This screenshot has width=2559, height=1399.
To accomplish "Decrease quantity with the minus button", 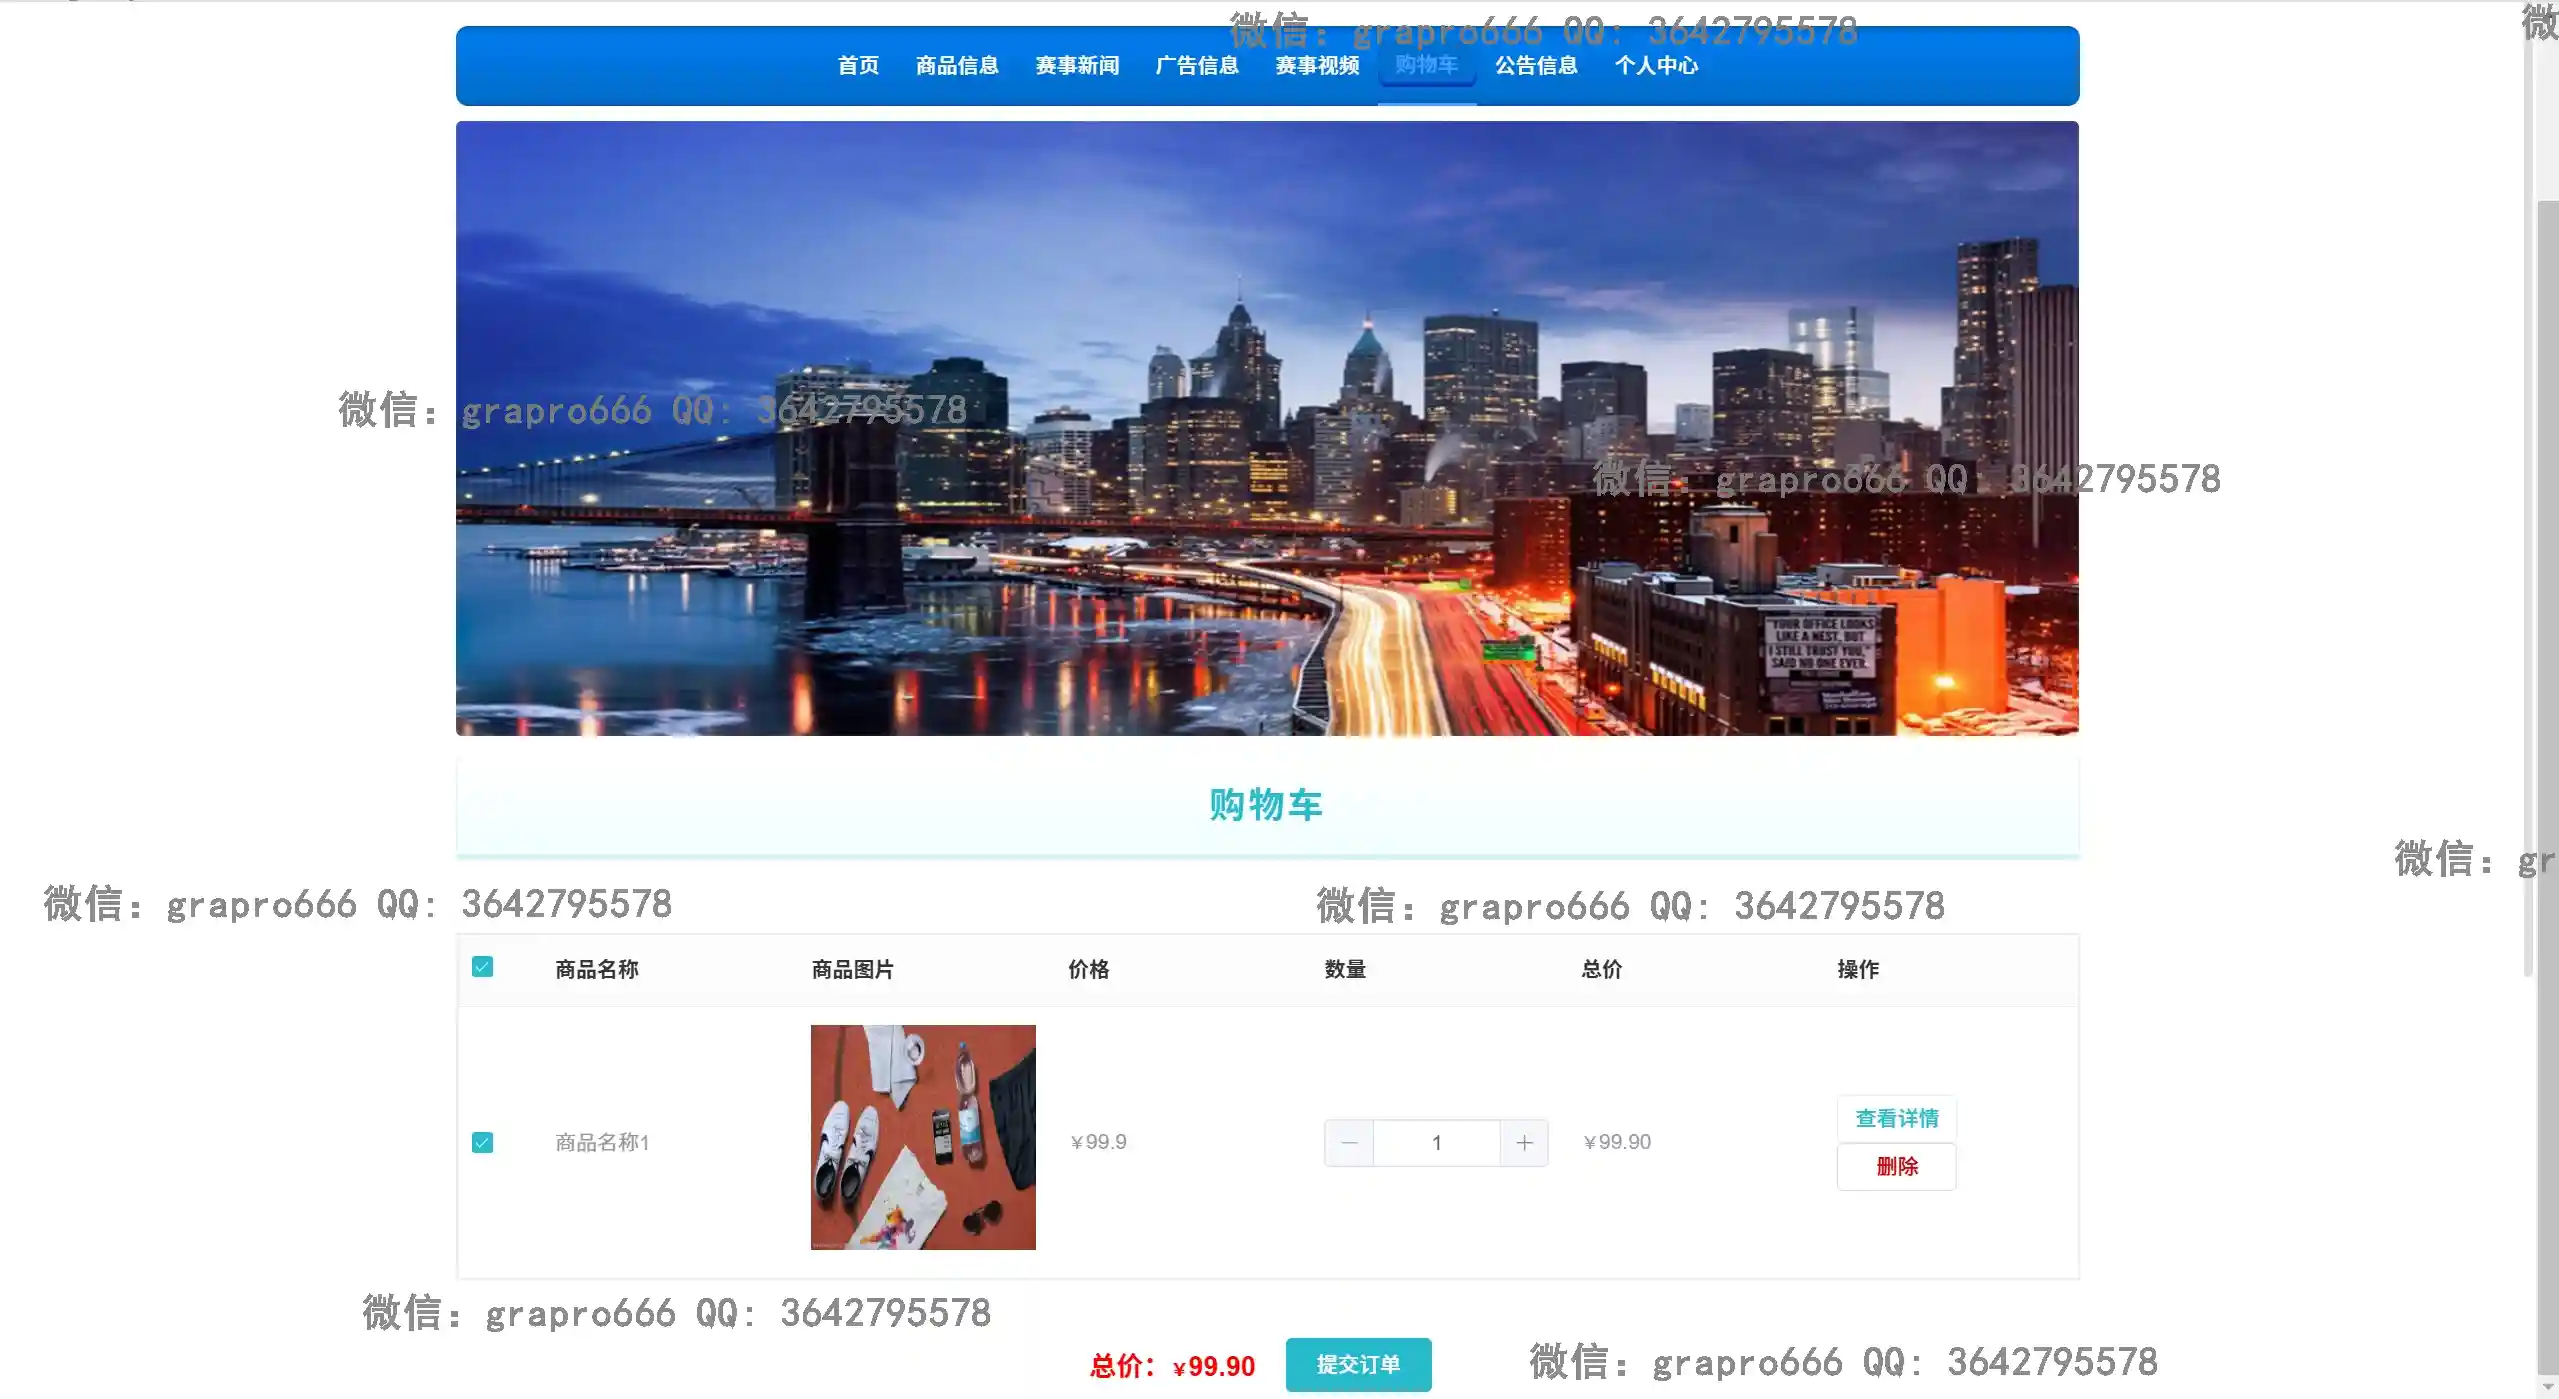I will tap(1349, 1143).
